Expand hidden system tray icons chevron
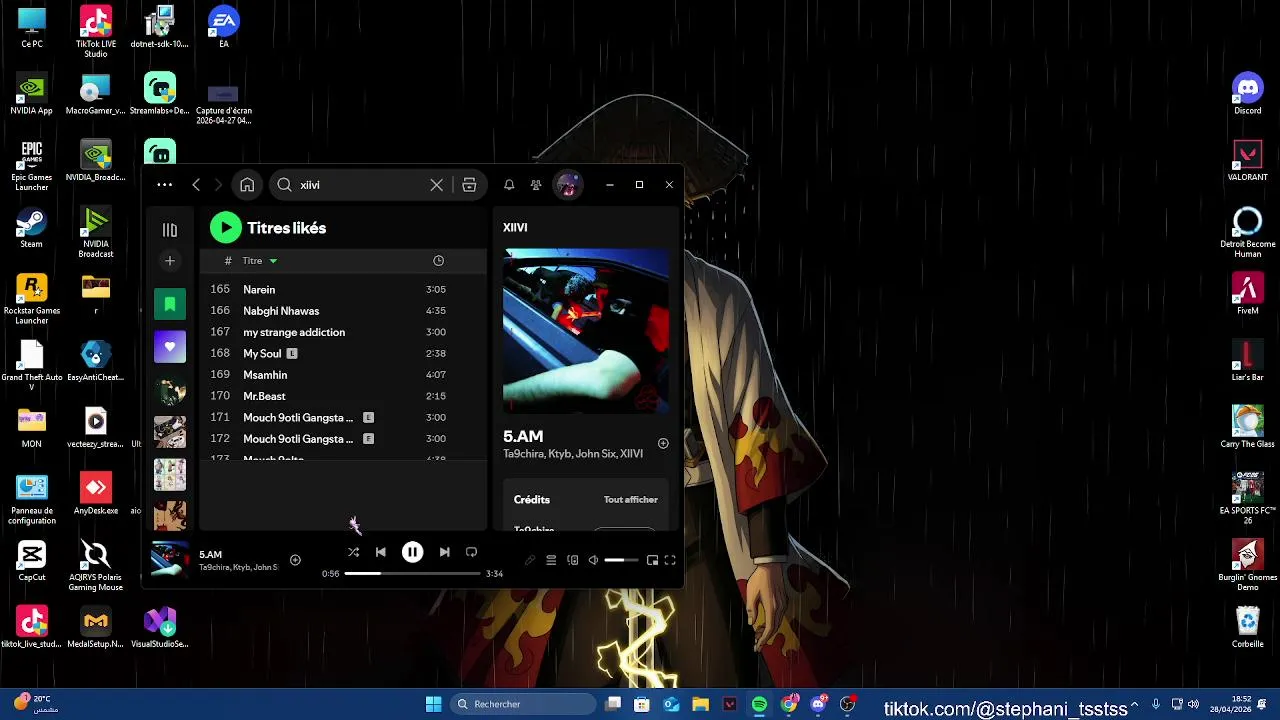1280x720 pixels. point(1134,705)
